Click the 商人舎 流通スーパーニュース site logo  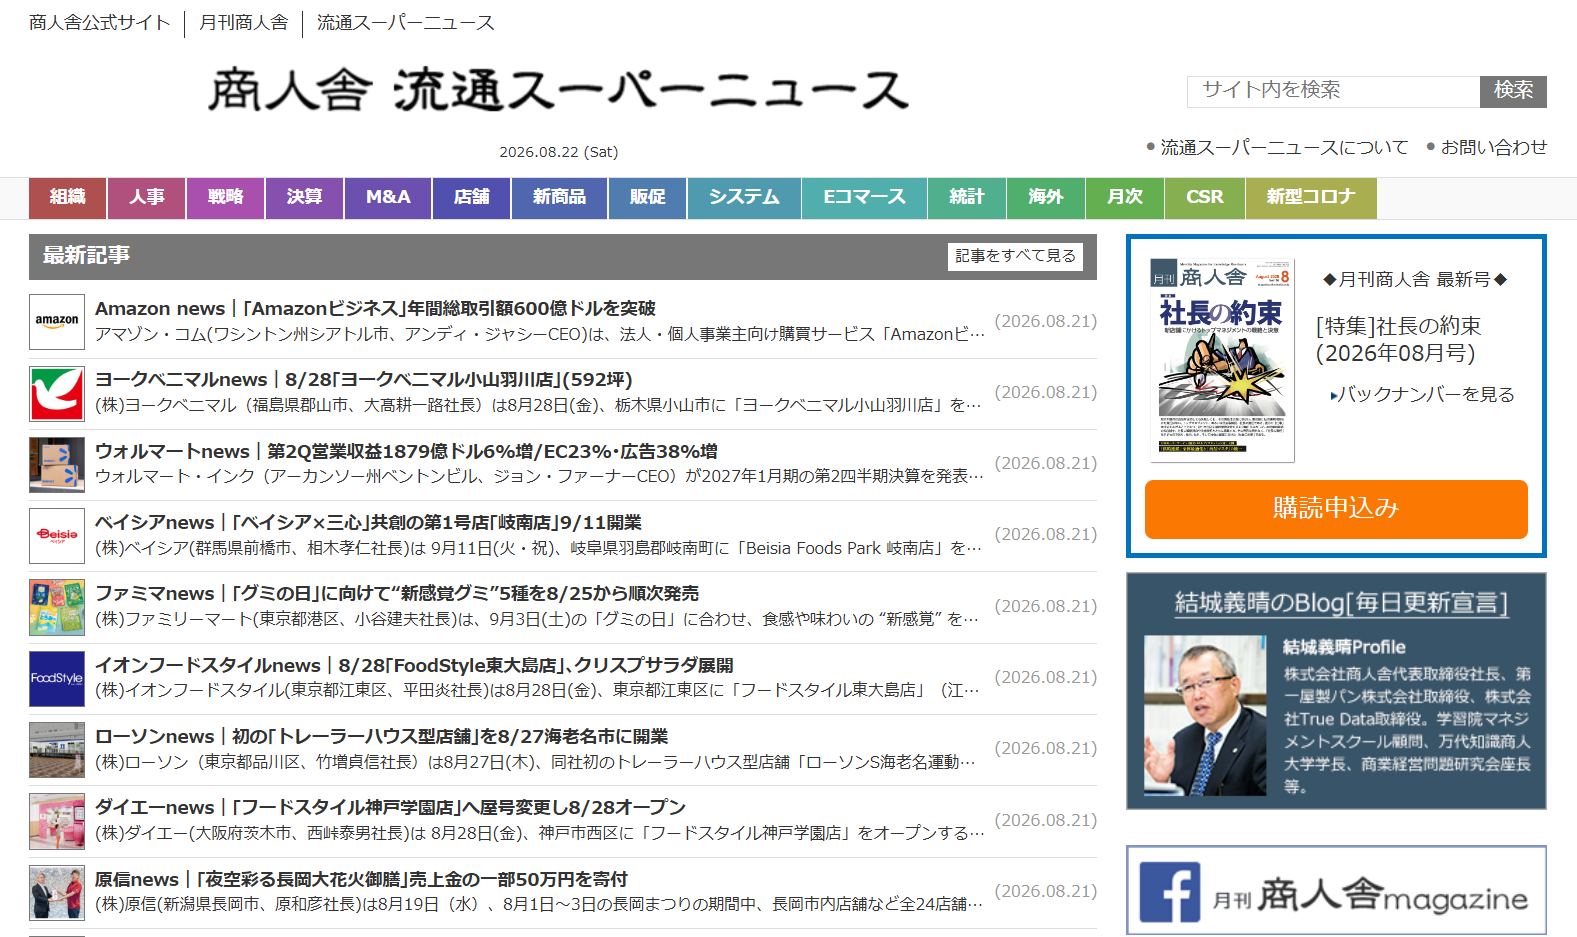point(558,90)
